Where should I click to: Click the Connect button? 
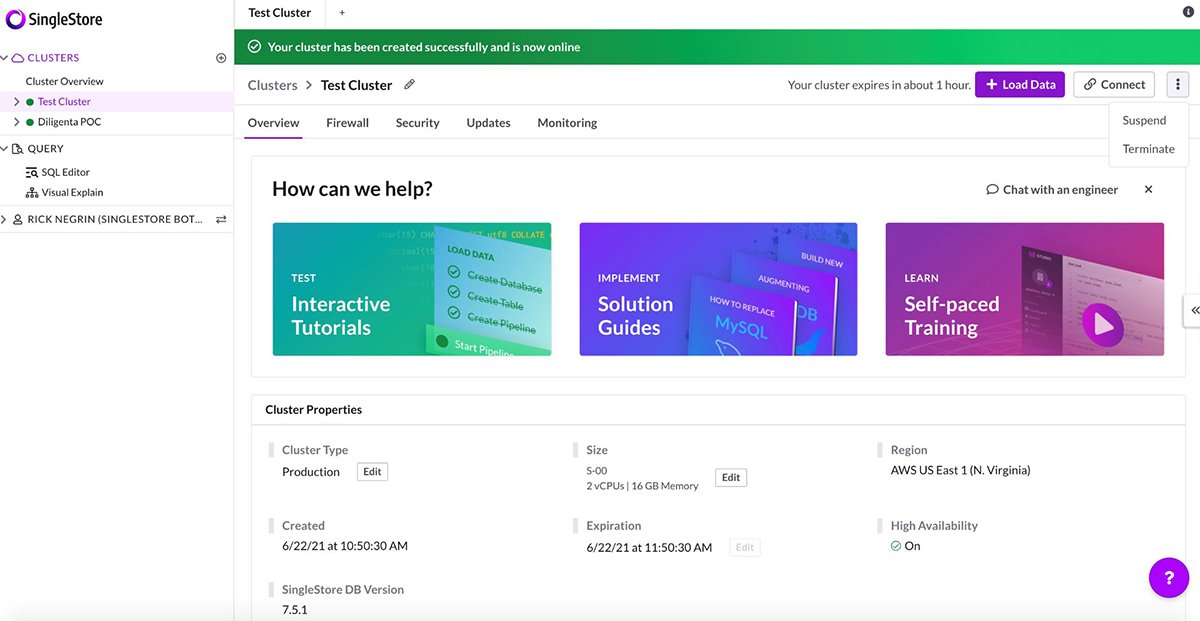pyautogui.click(x=1114, y=84)
